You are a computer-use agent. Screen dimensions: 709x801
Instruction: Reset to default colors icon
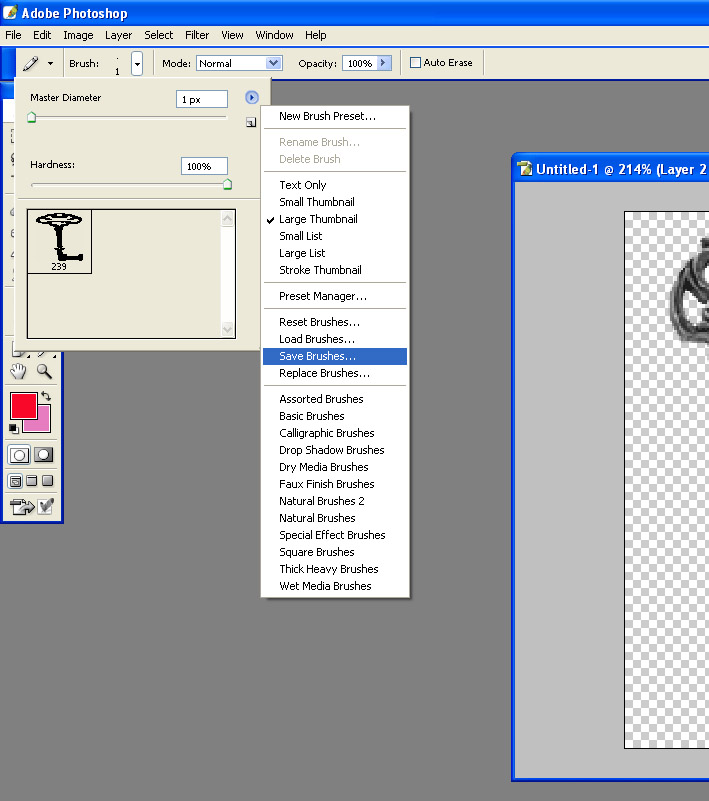click(x=14, y=429)
